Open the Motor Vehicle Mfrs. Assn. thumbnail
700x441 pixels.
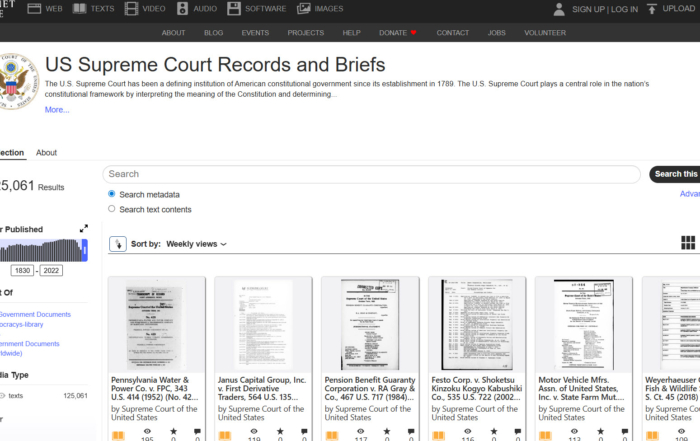point(584,325)
